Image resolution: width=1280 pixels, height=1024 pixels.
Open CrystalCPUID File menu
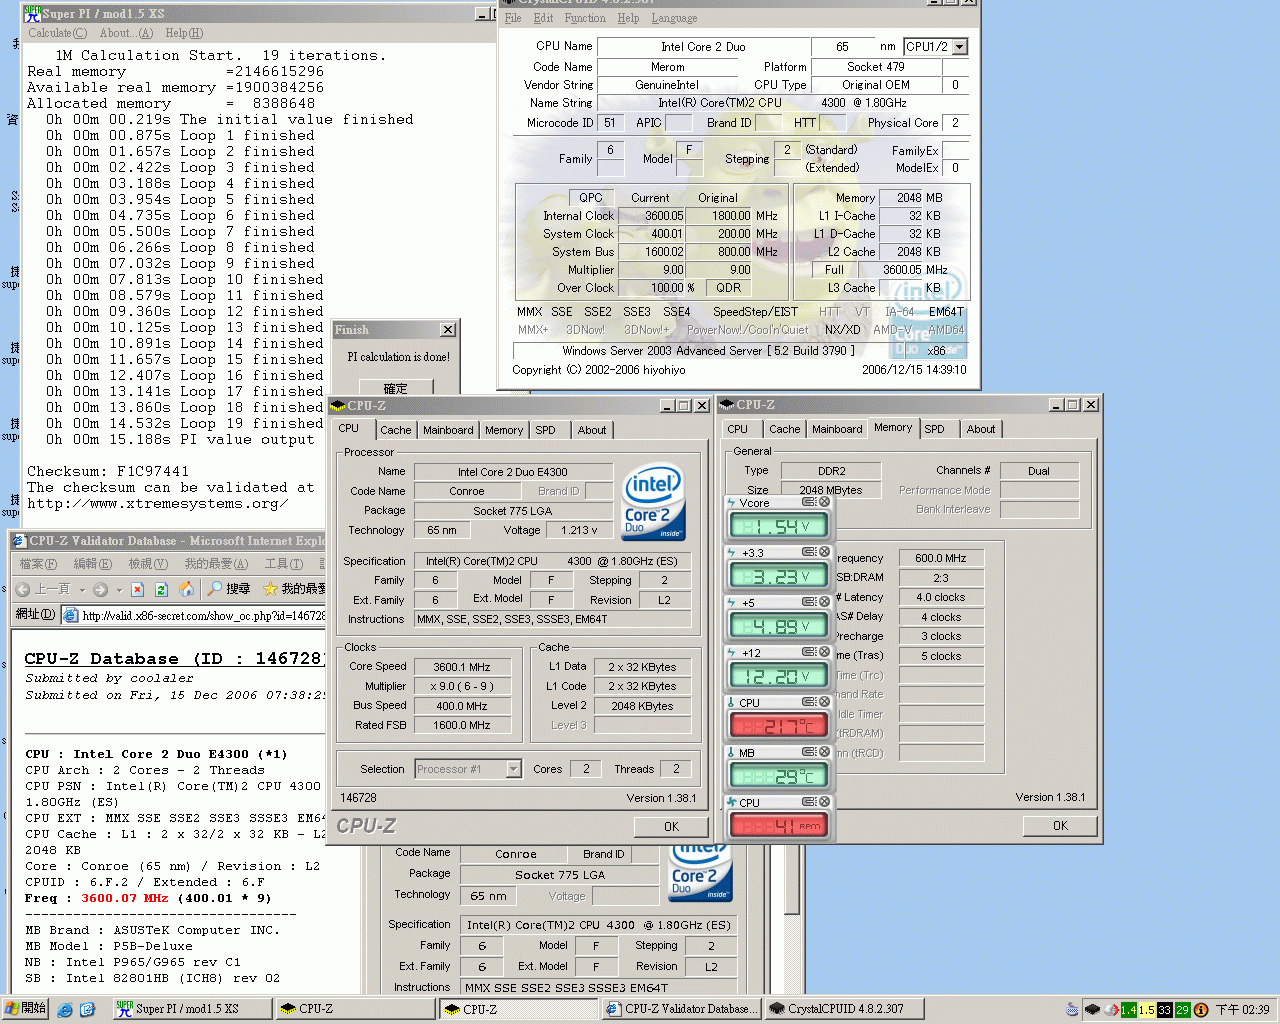click(513, 18)
